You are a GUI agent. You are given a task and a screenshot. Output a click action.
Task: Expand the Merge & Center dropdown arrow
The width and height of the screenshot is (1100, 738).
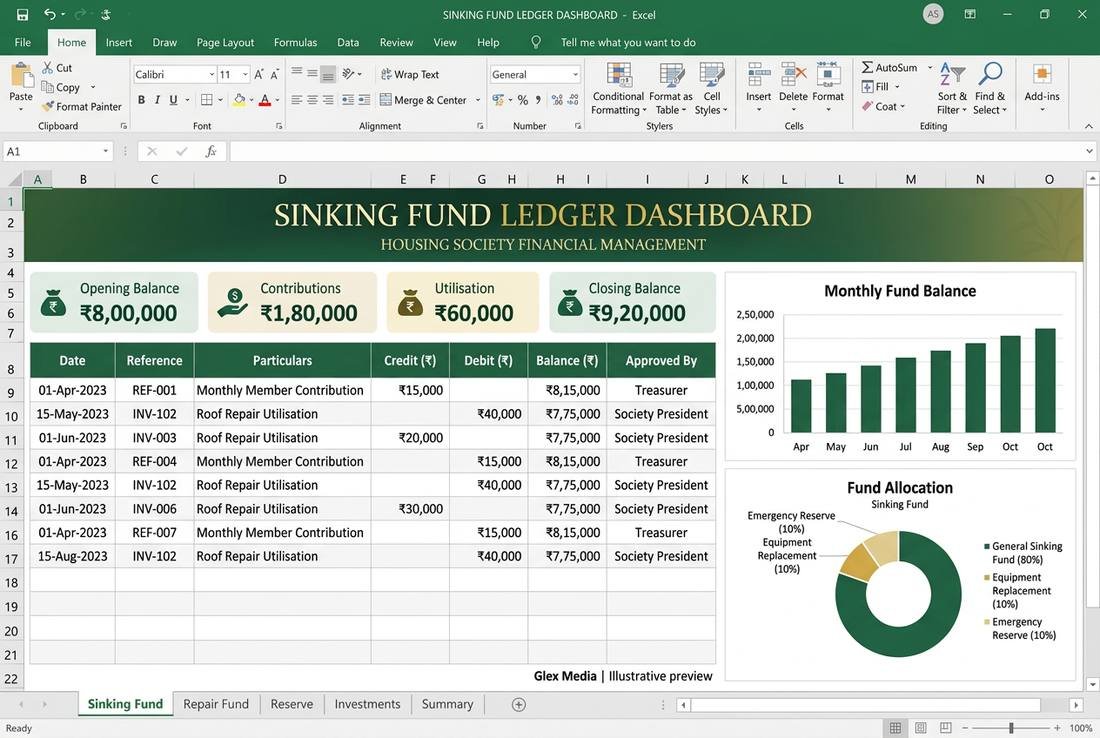(478, 100)
